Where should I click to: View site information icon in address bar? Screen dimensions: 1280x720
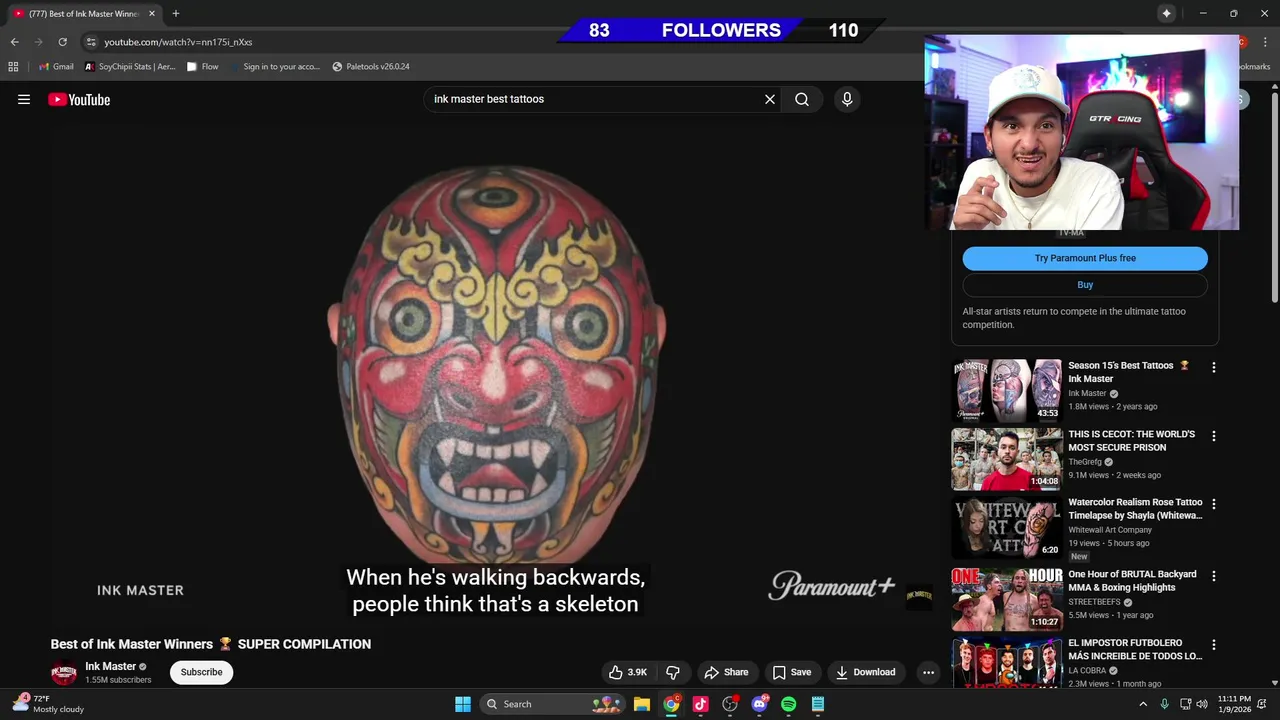click(x=91, y=42)
